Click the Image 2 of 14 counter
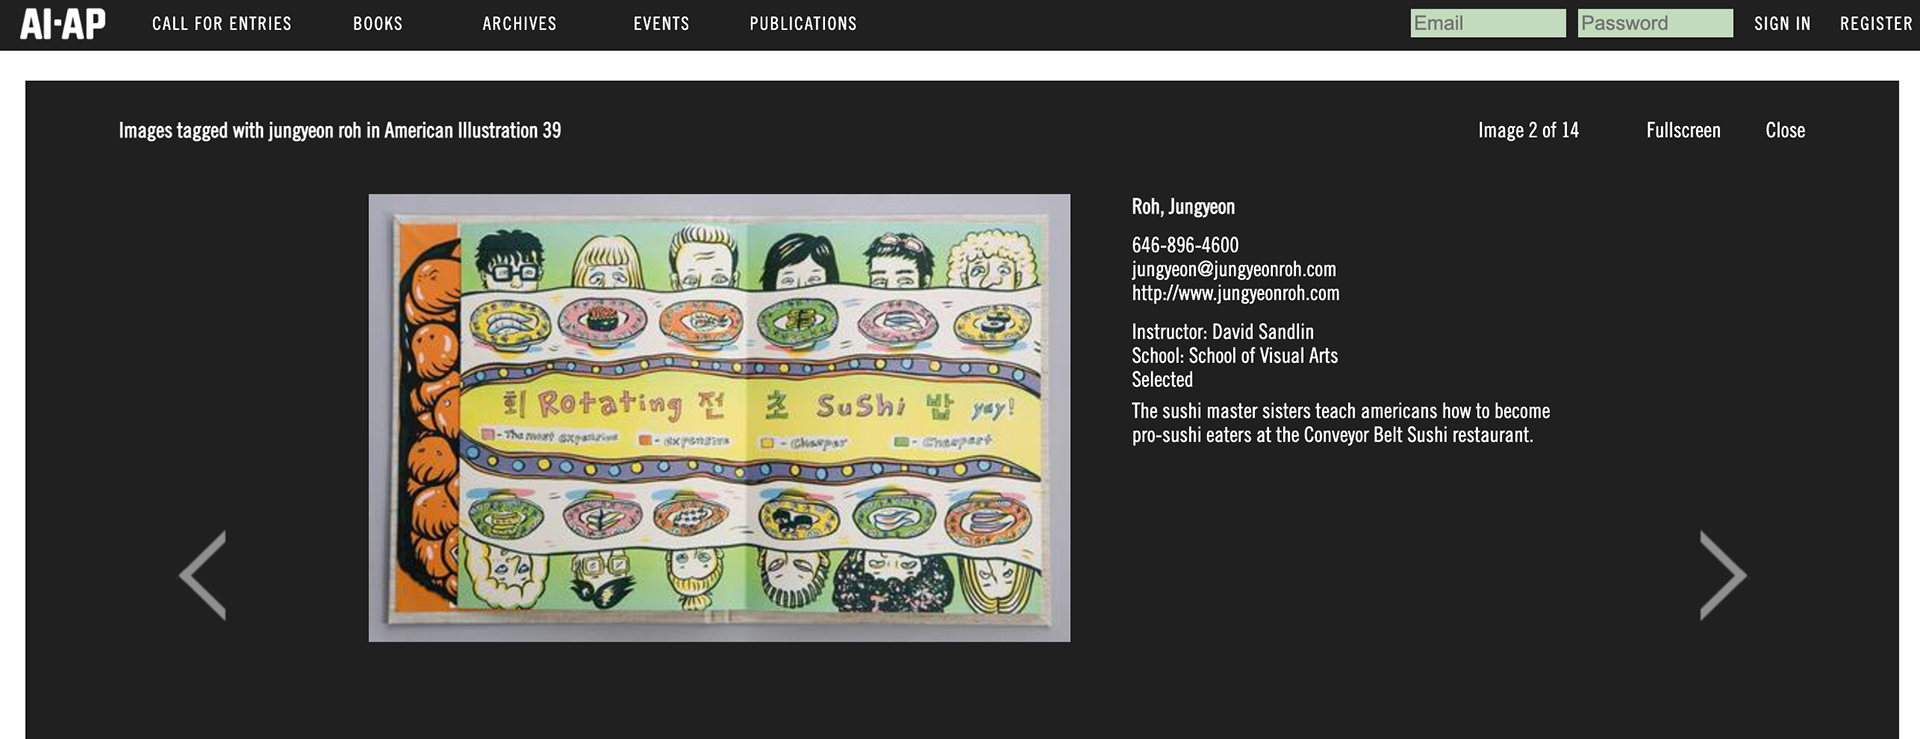 click(1528, 130)
